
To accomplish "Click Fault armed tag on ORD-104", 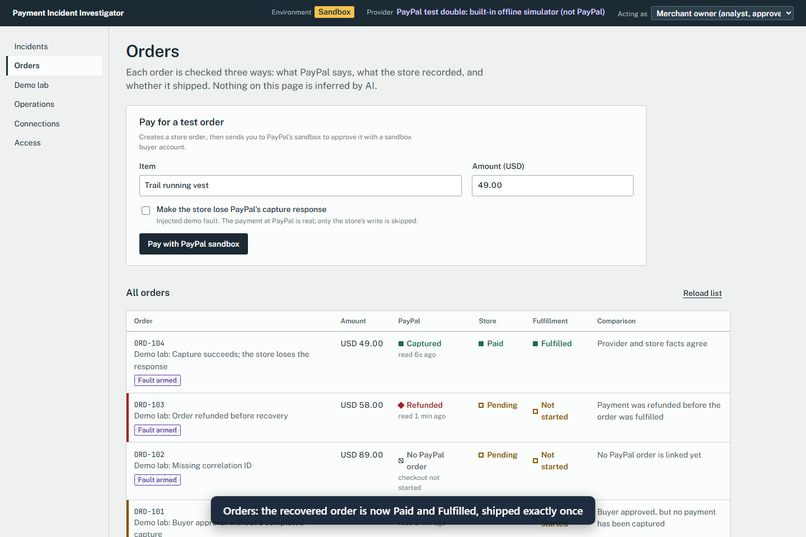I will tap(157, 380).
